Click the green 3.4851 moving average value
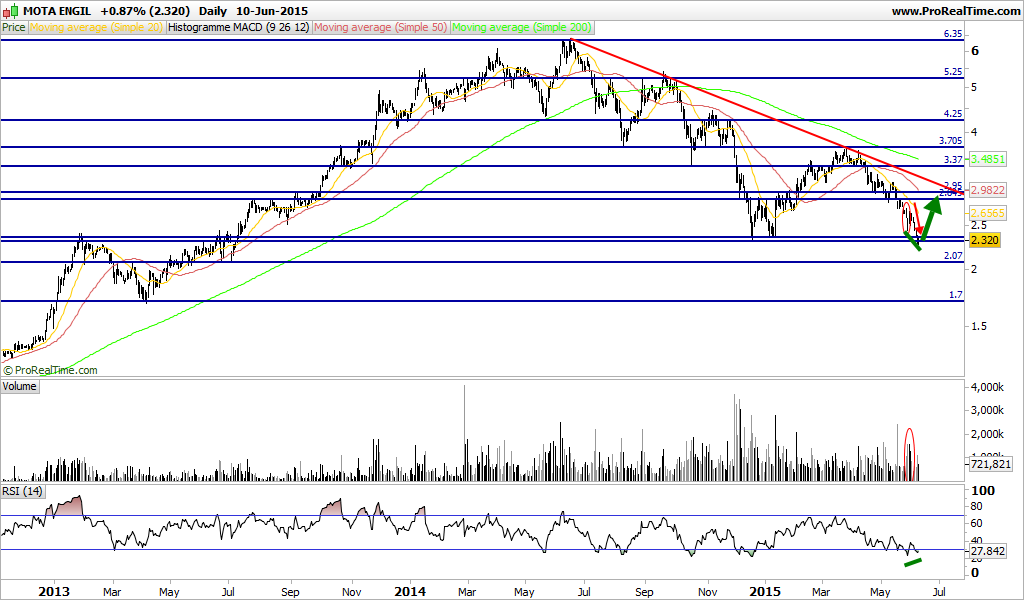Viewport: 1024px width, 600px height. (987, 159)
